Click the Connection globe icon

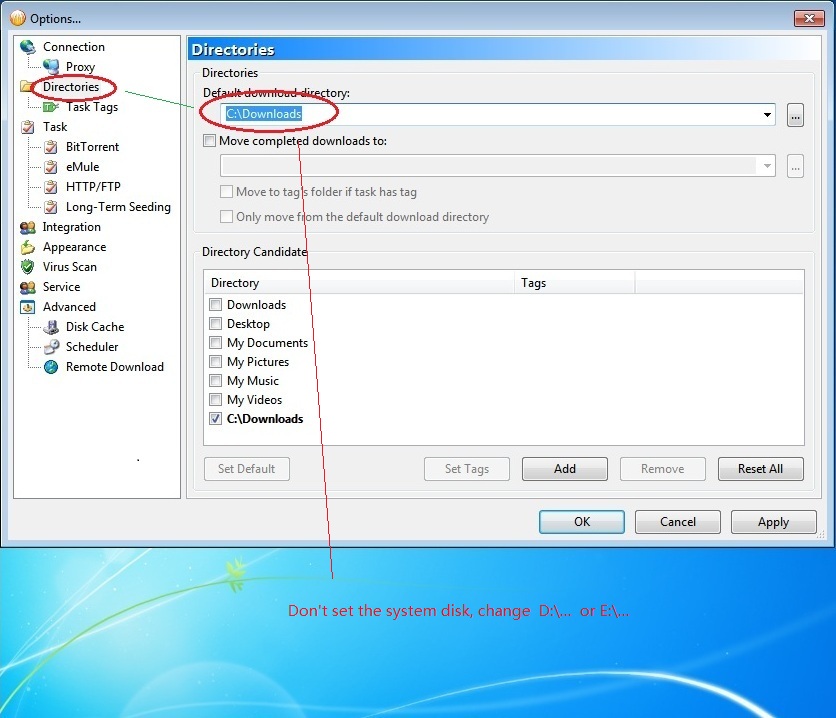[x=28, y=47]
